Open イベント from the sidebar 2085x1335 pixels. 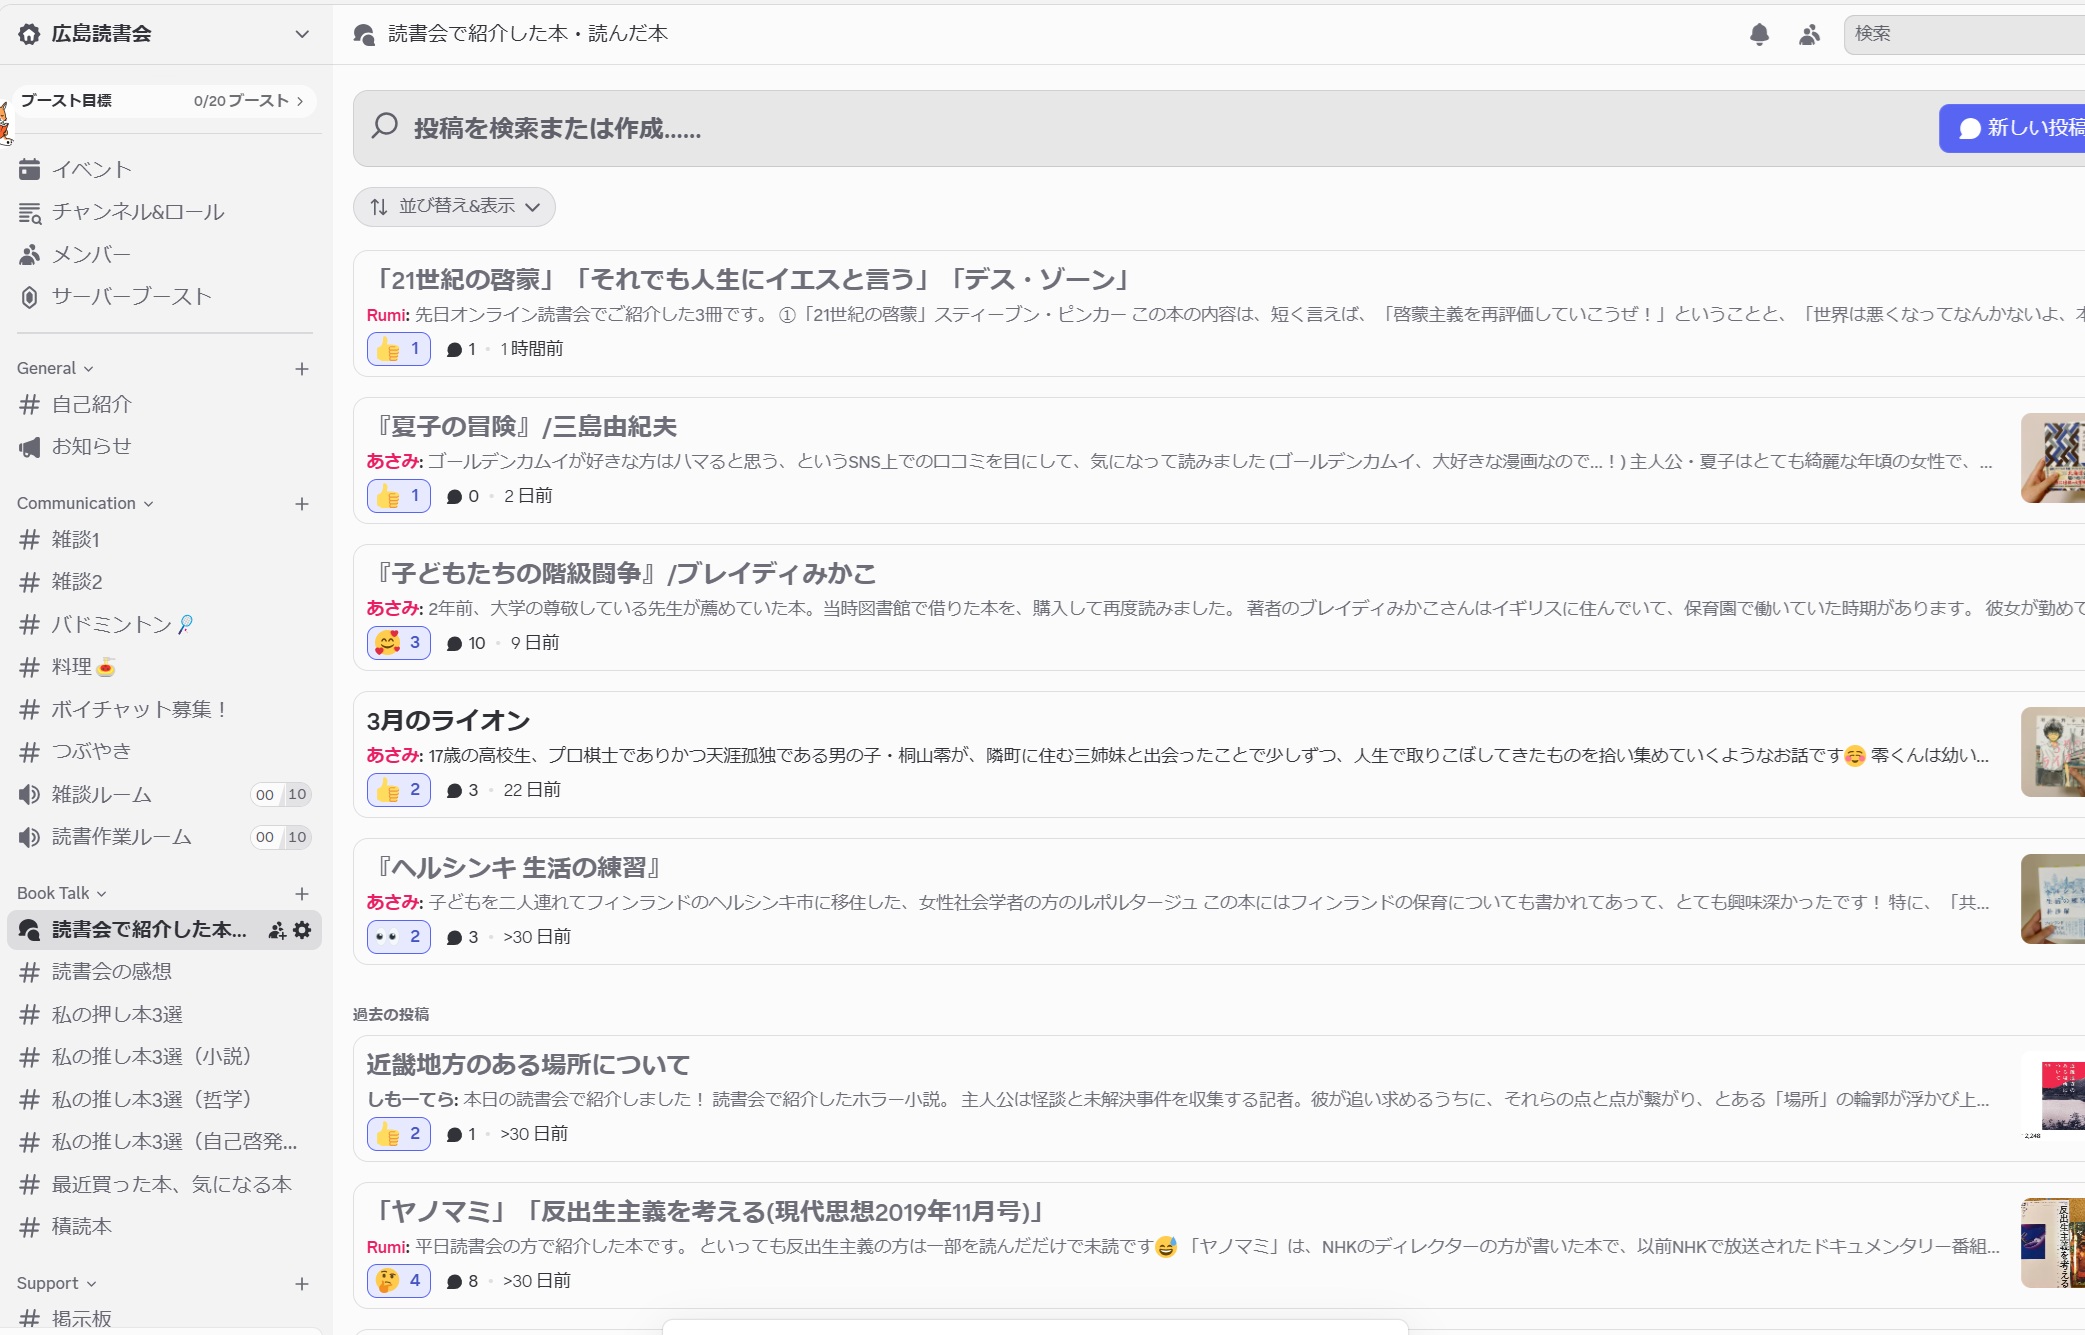point(91,170)
